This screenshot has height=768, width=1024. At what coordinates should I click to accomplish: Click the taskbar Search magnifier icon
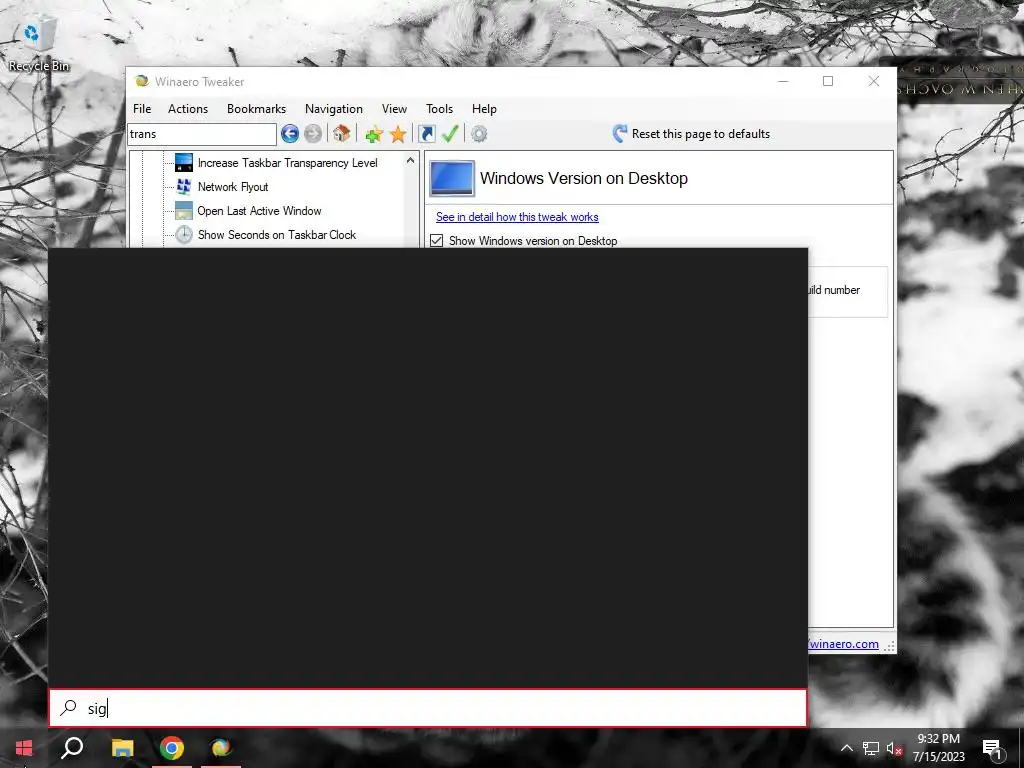tap(72, 748)
